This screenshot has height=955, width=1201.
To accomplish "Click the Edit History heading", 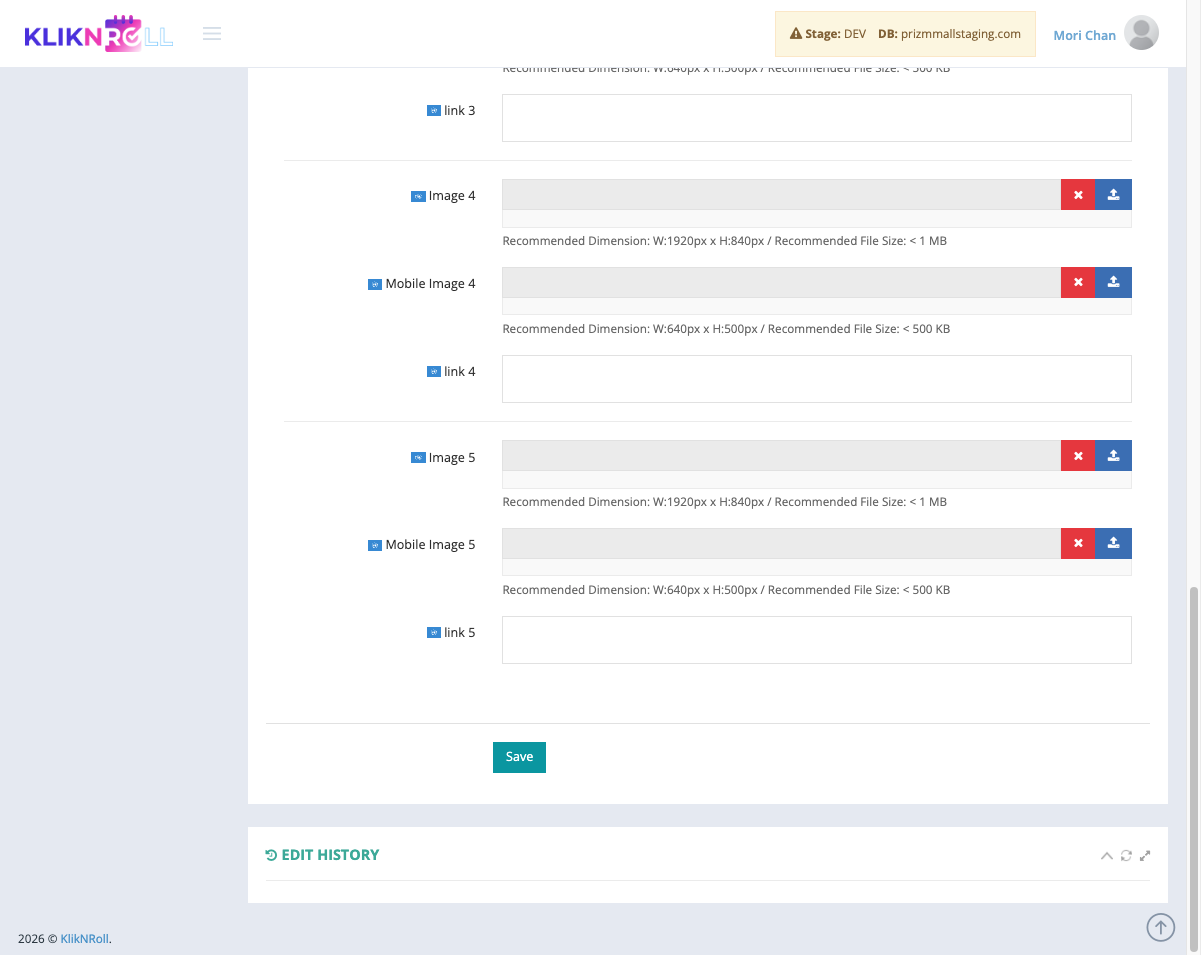I will point(323,855).
